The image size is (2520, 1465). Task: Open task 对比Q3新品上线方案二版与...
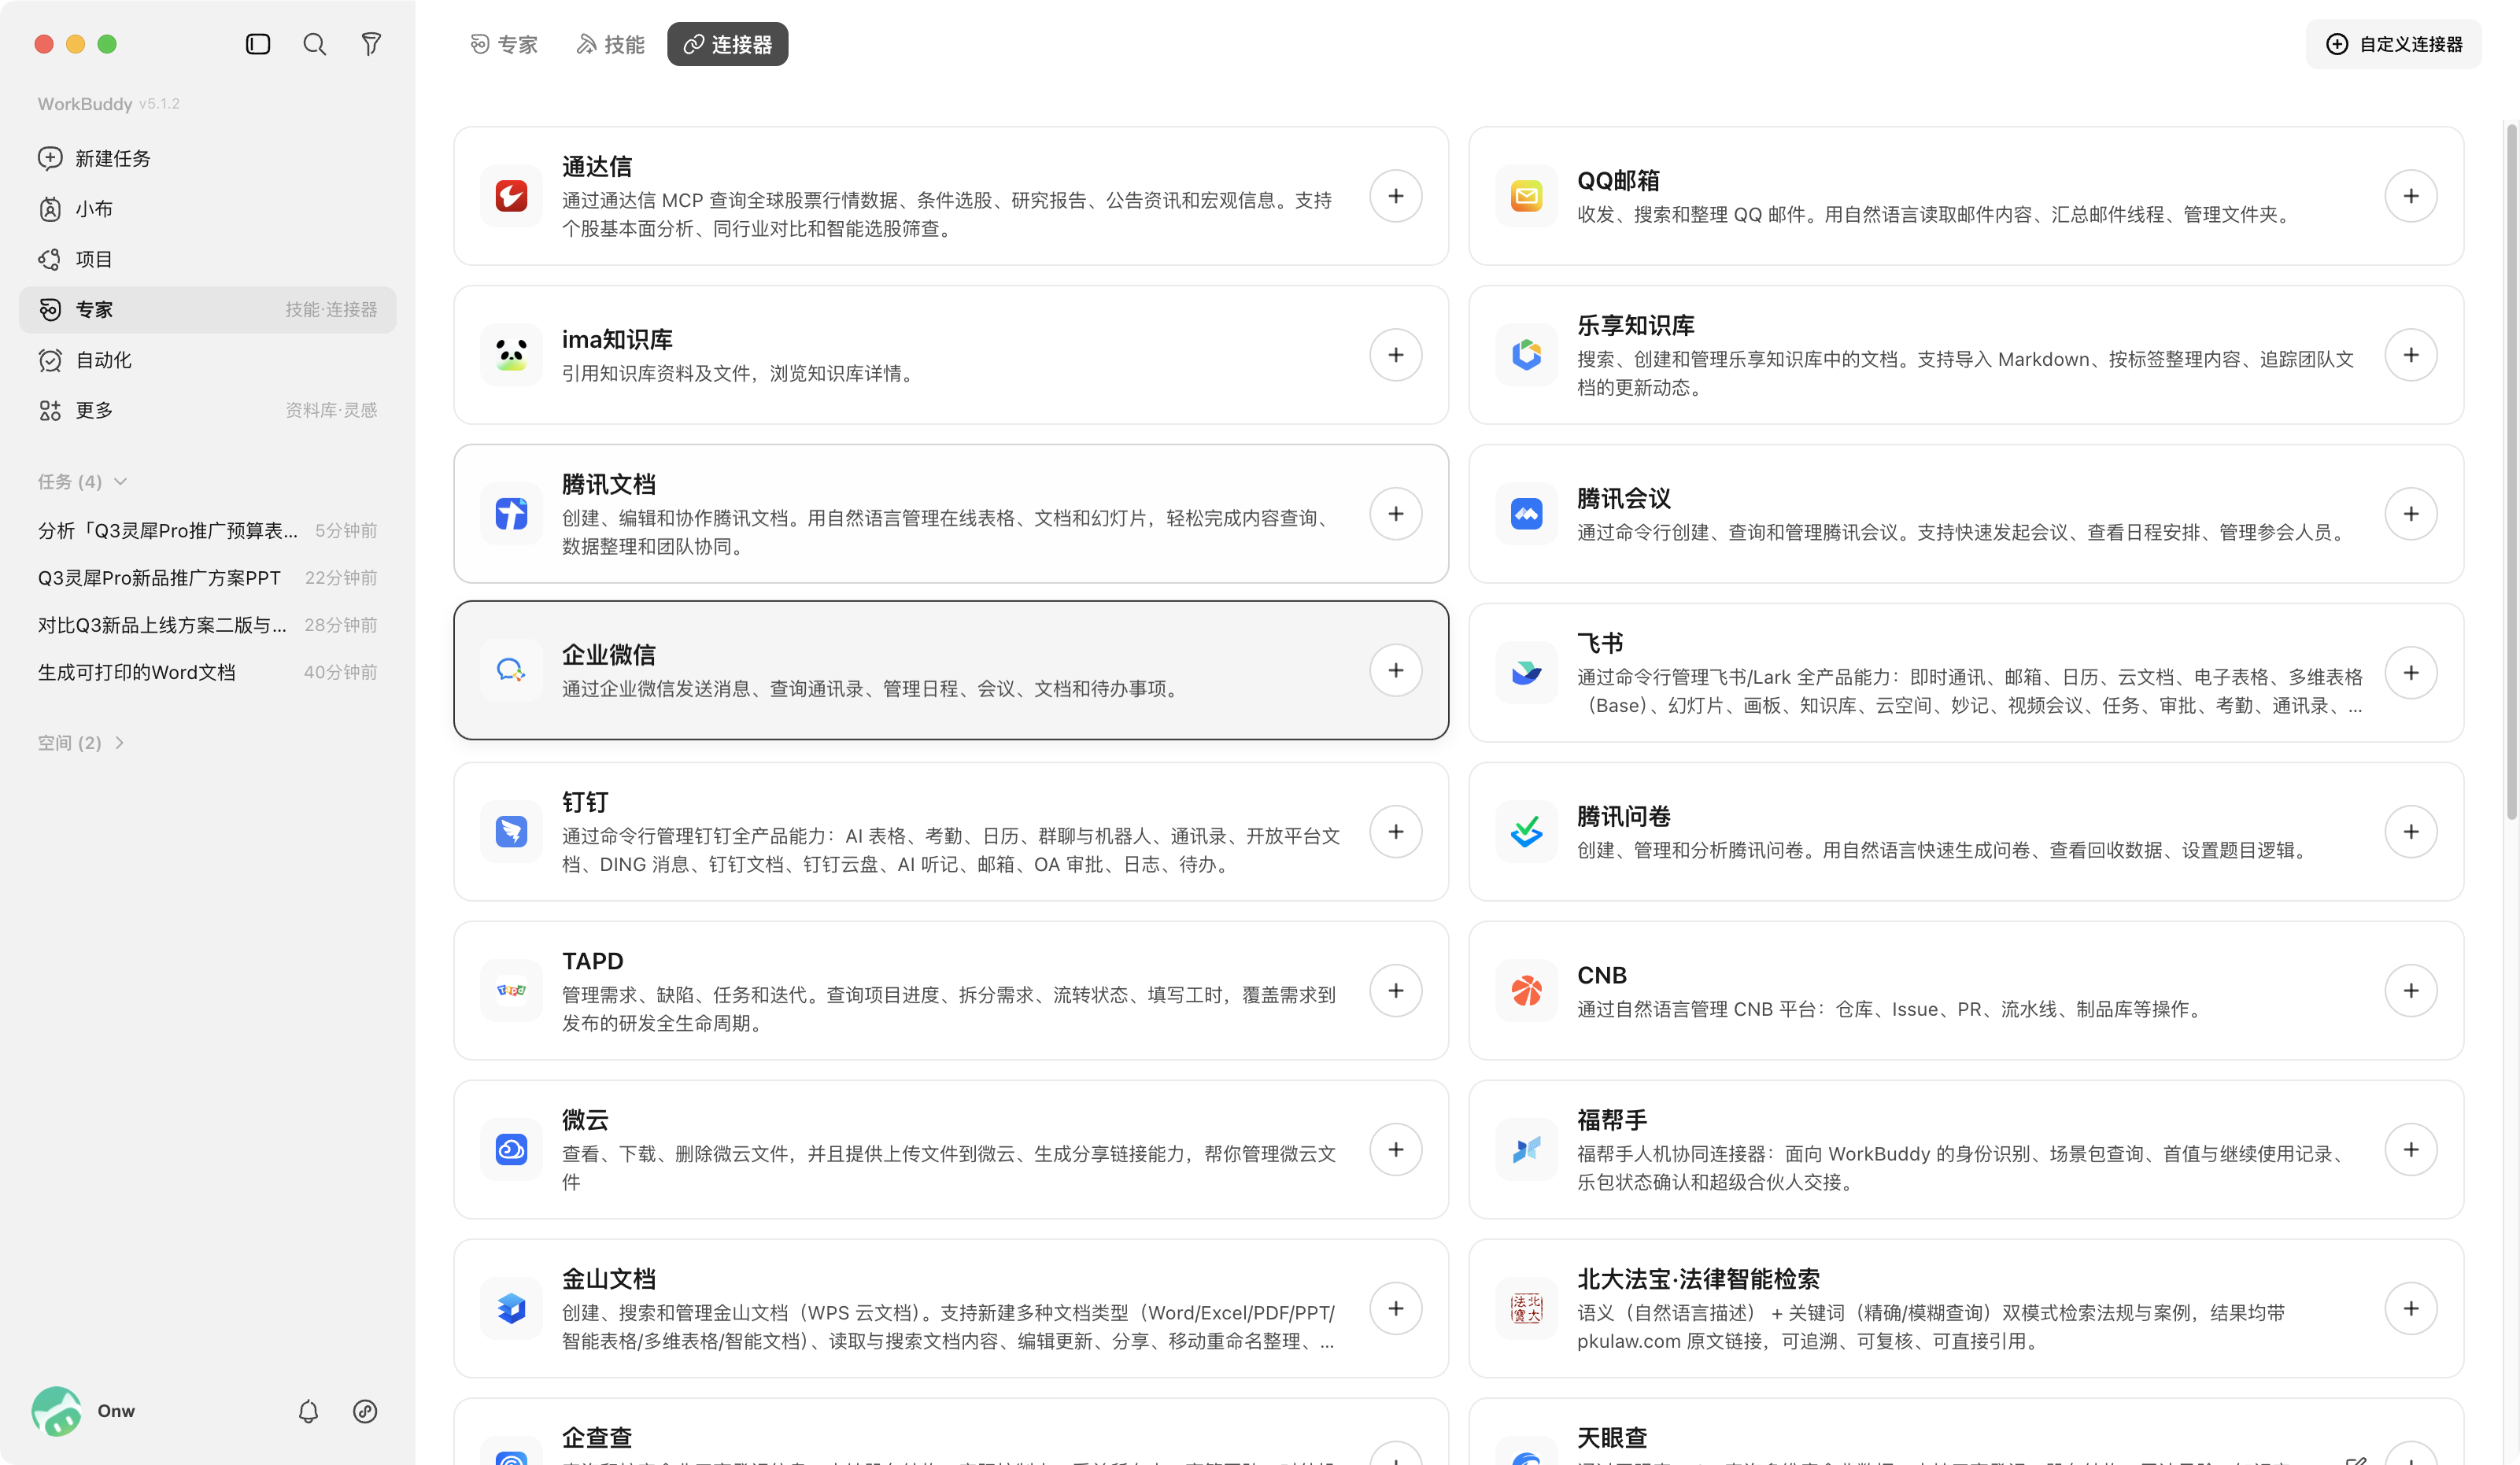pyautogui.click(x=208, y=625)
